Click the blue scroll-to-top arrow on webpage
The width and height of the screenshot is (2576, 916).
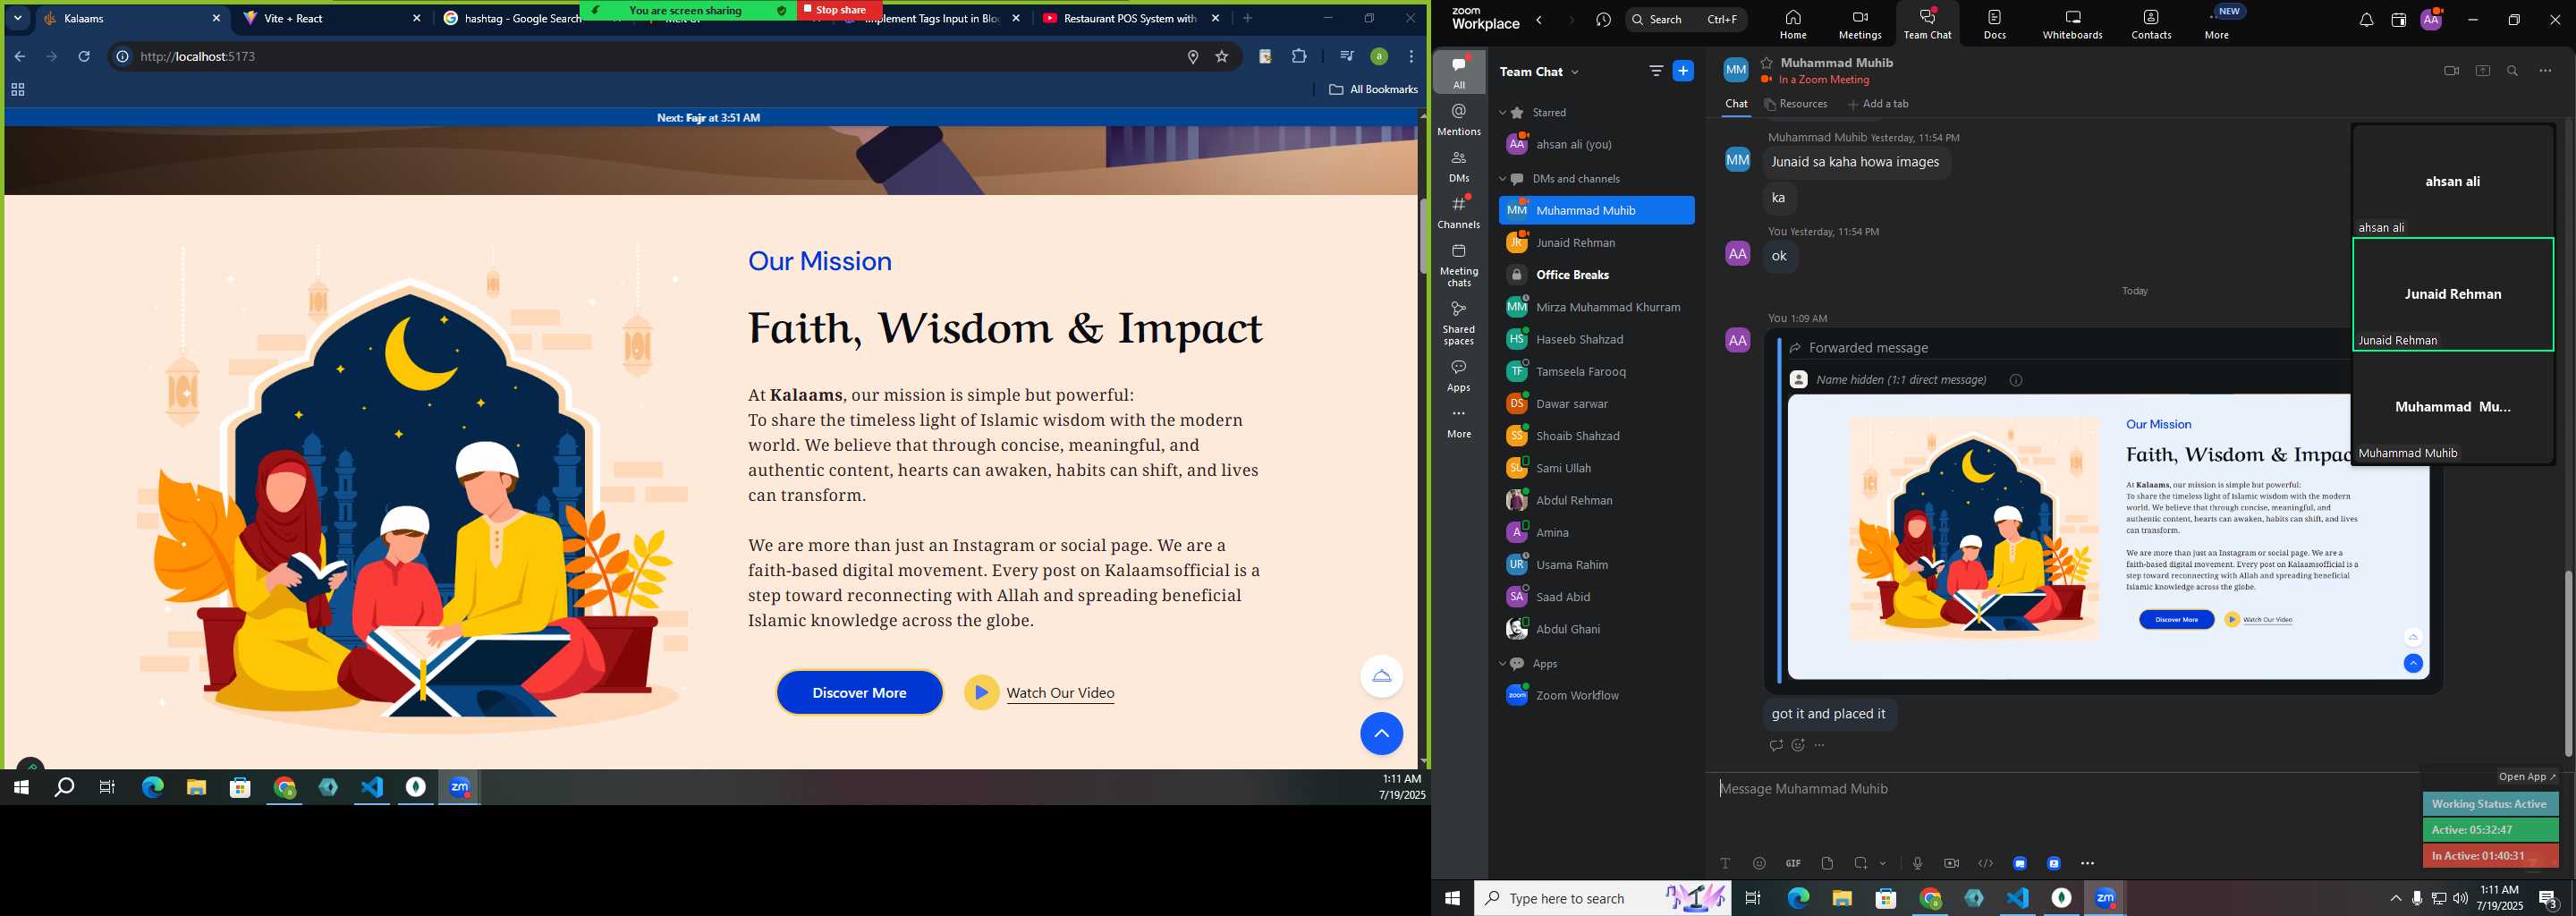1381,734
